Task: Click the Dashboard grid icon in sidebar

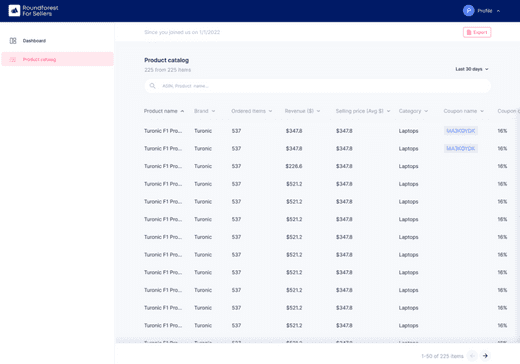Action: [x=13, y=41]
